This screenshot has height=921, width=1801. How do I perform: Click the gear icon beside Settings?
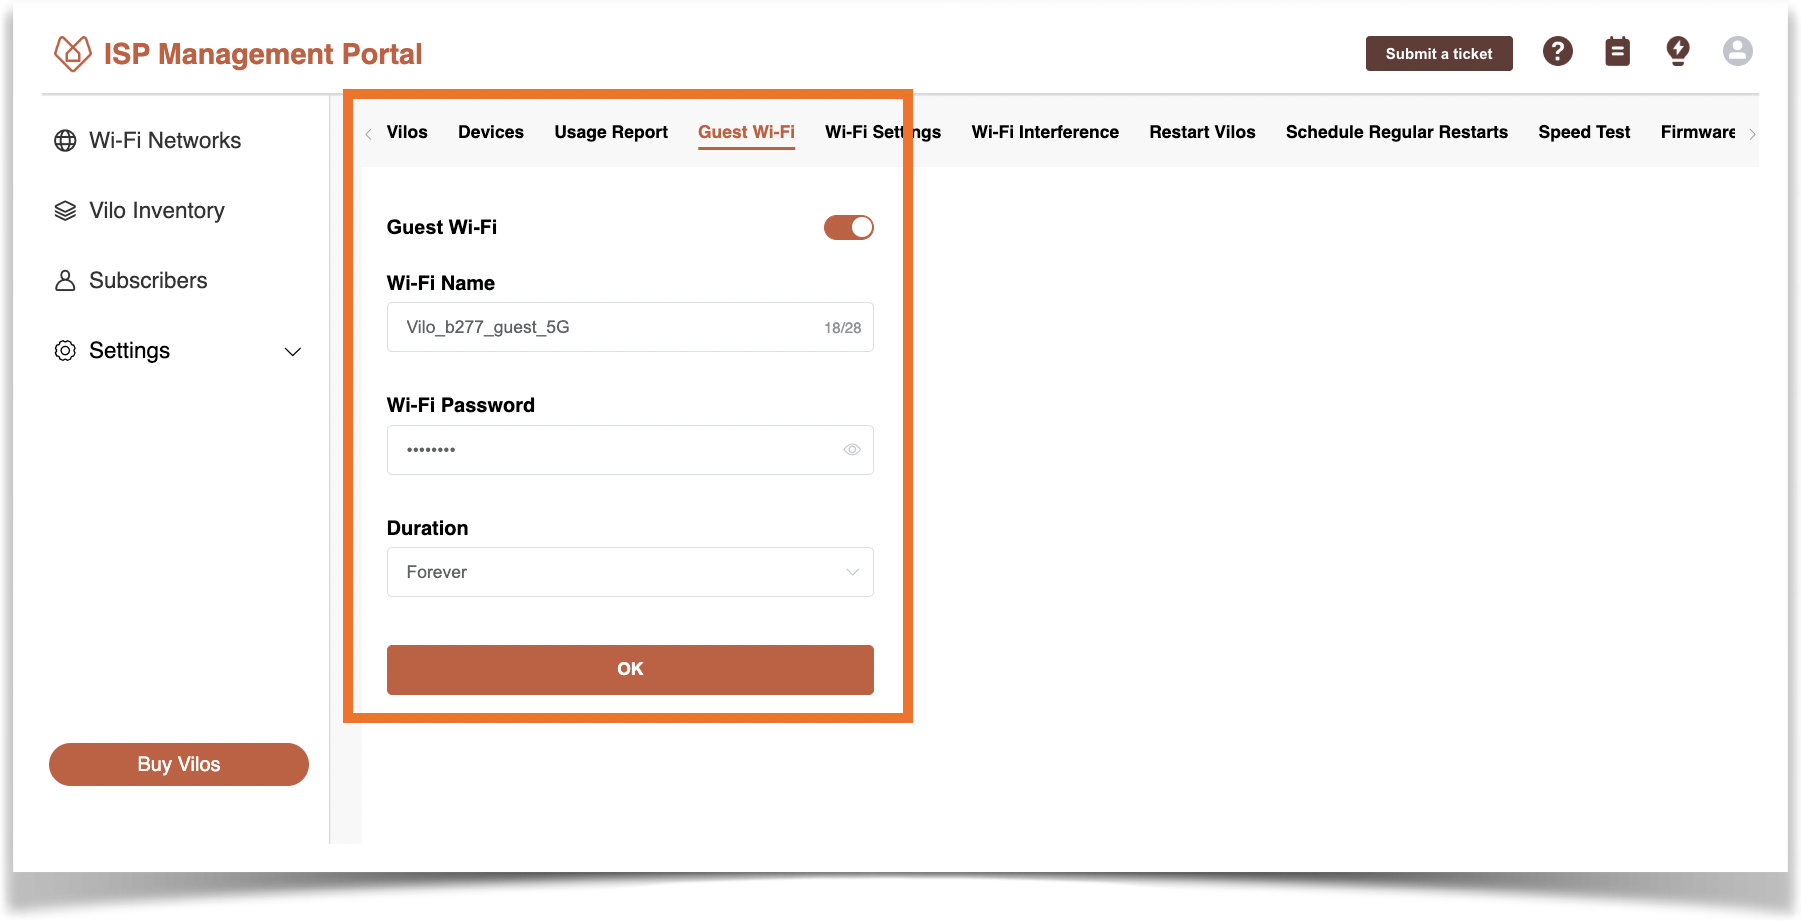point(65,351)
